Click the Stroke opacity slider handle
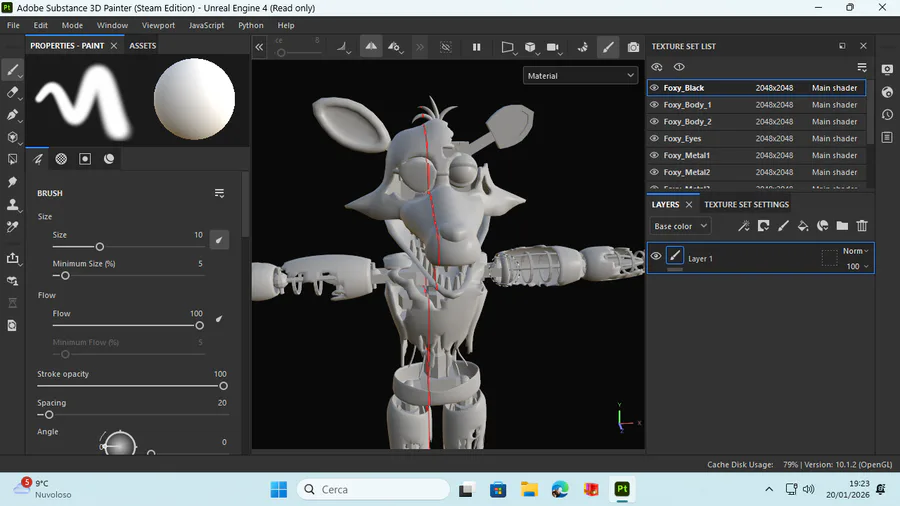This screenshot has height=506, width=900. coord(223,386)
